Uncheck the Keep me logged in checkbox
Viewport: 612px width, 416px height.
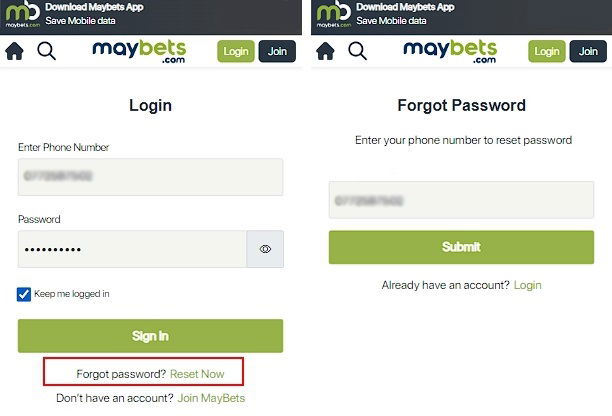click(25, 294)
